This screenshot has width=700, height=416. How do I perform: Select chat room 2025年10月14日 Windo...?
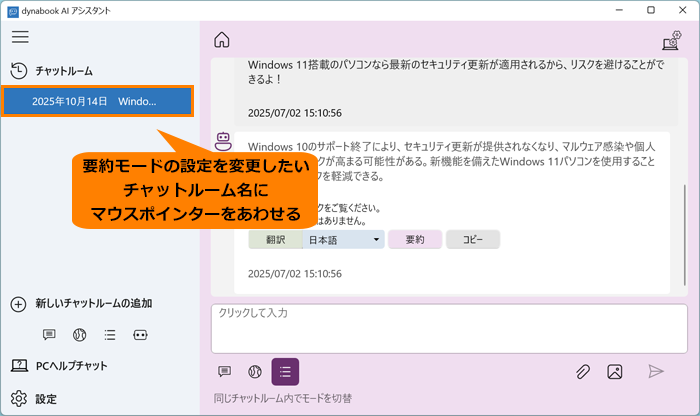pyautogui.click(x=97, y=101)
